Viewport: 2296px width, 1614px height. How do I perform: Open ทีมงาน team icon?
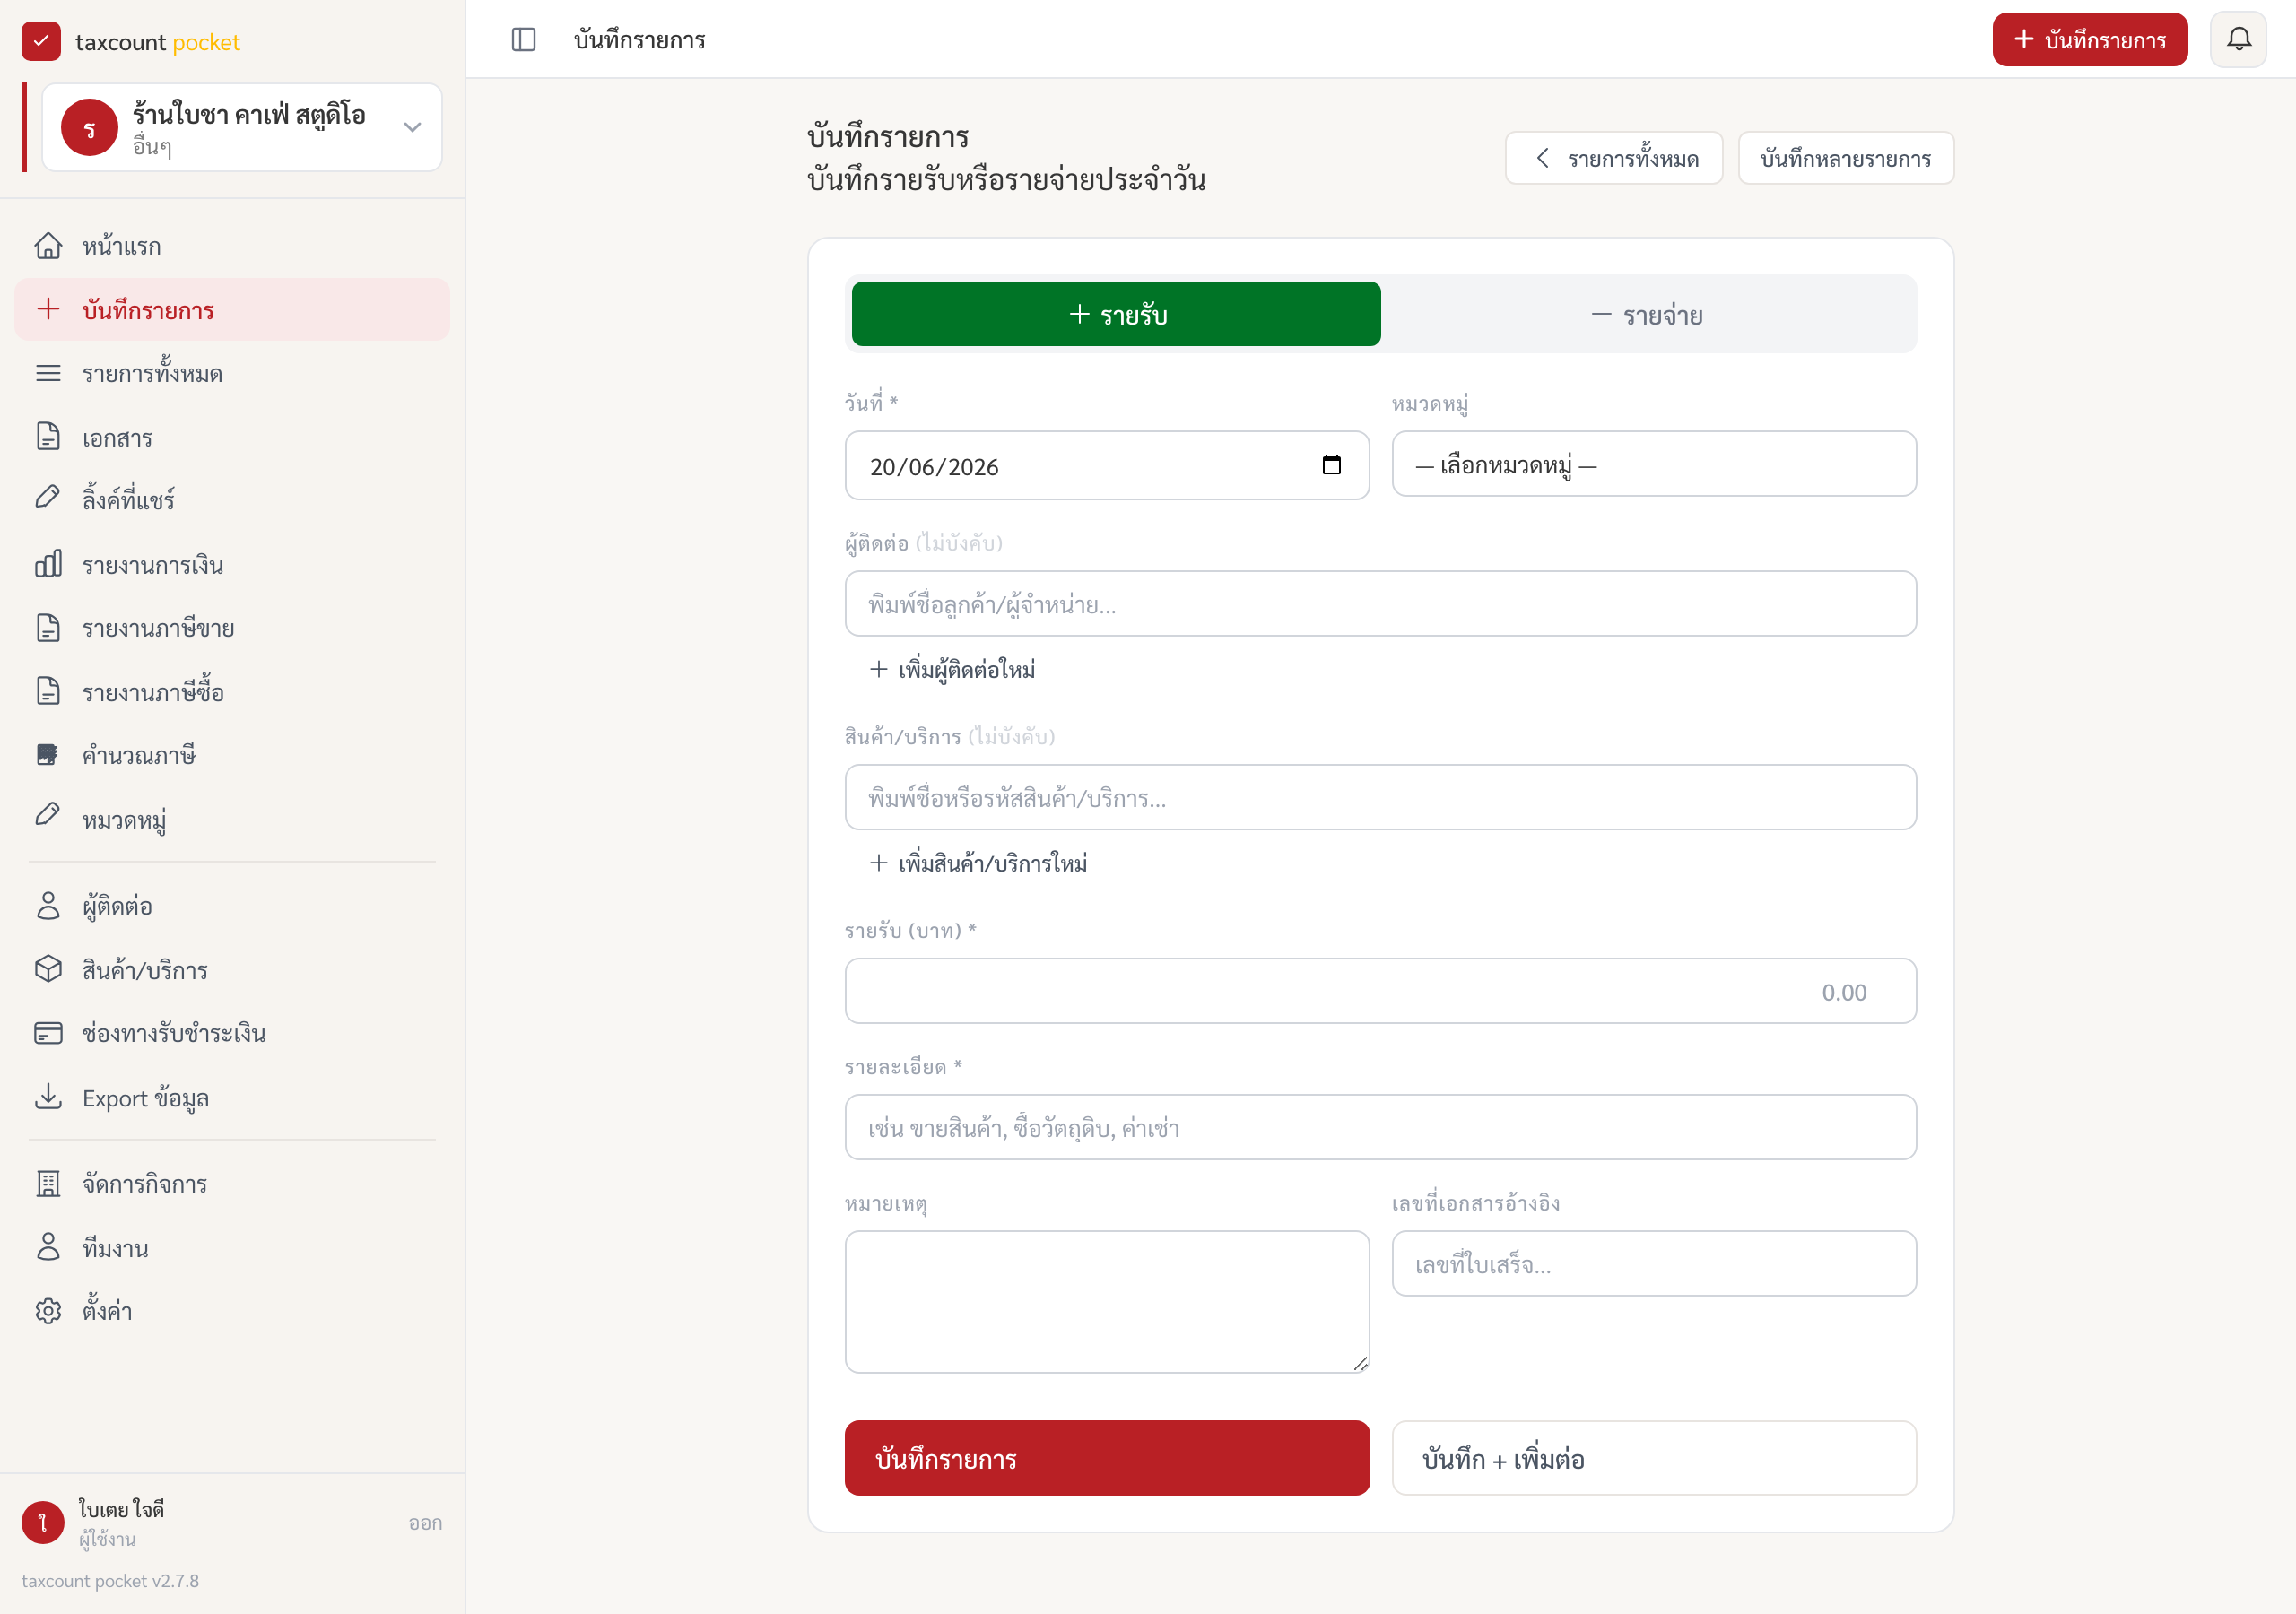tap(48, 1247)
